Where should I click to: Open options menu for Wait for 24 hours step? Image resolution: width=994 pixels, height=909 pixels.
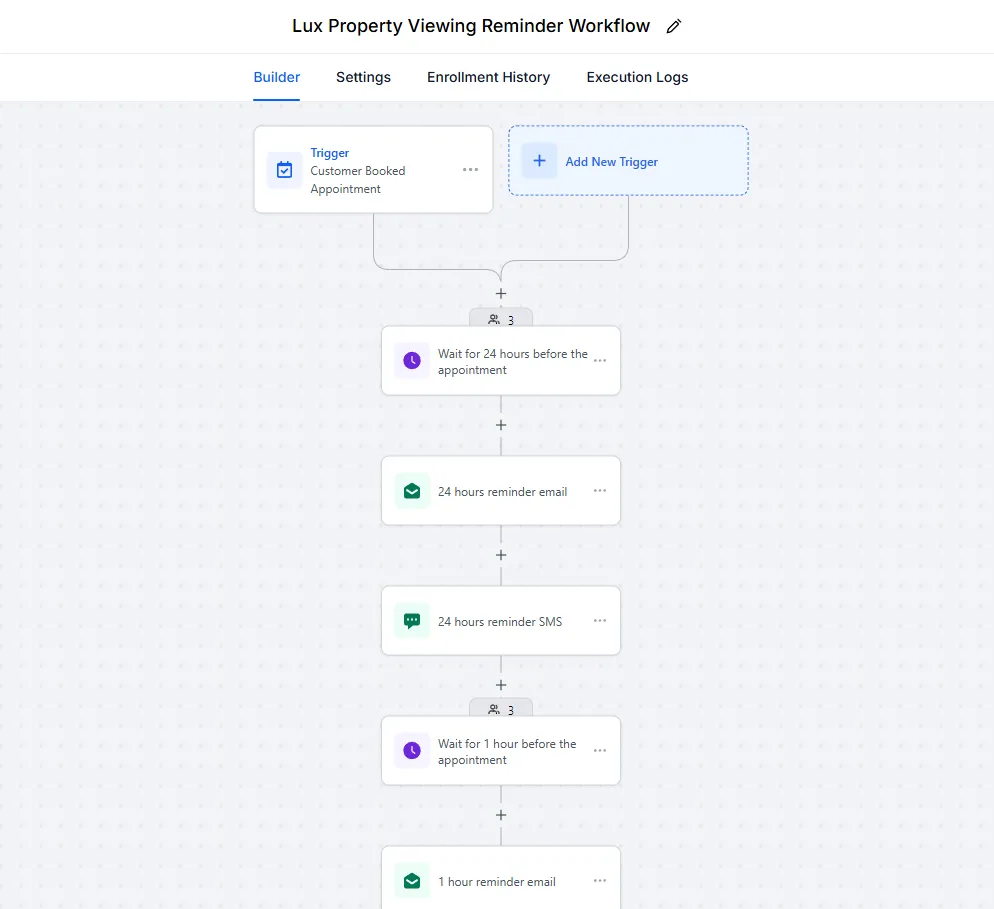[600, 361]
